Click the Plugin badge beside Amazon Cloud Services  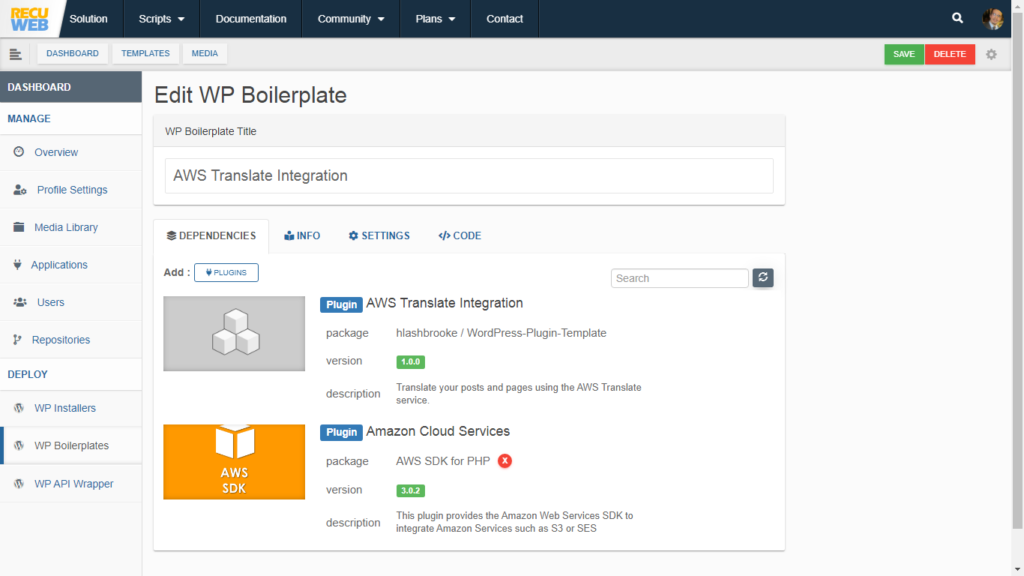pos(341,432)
